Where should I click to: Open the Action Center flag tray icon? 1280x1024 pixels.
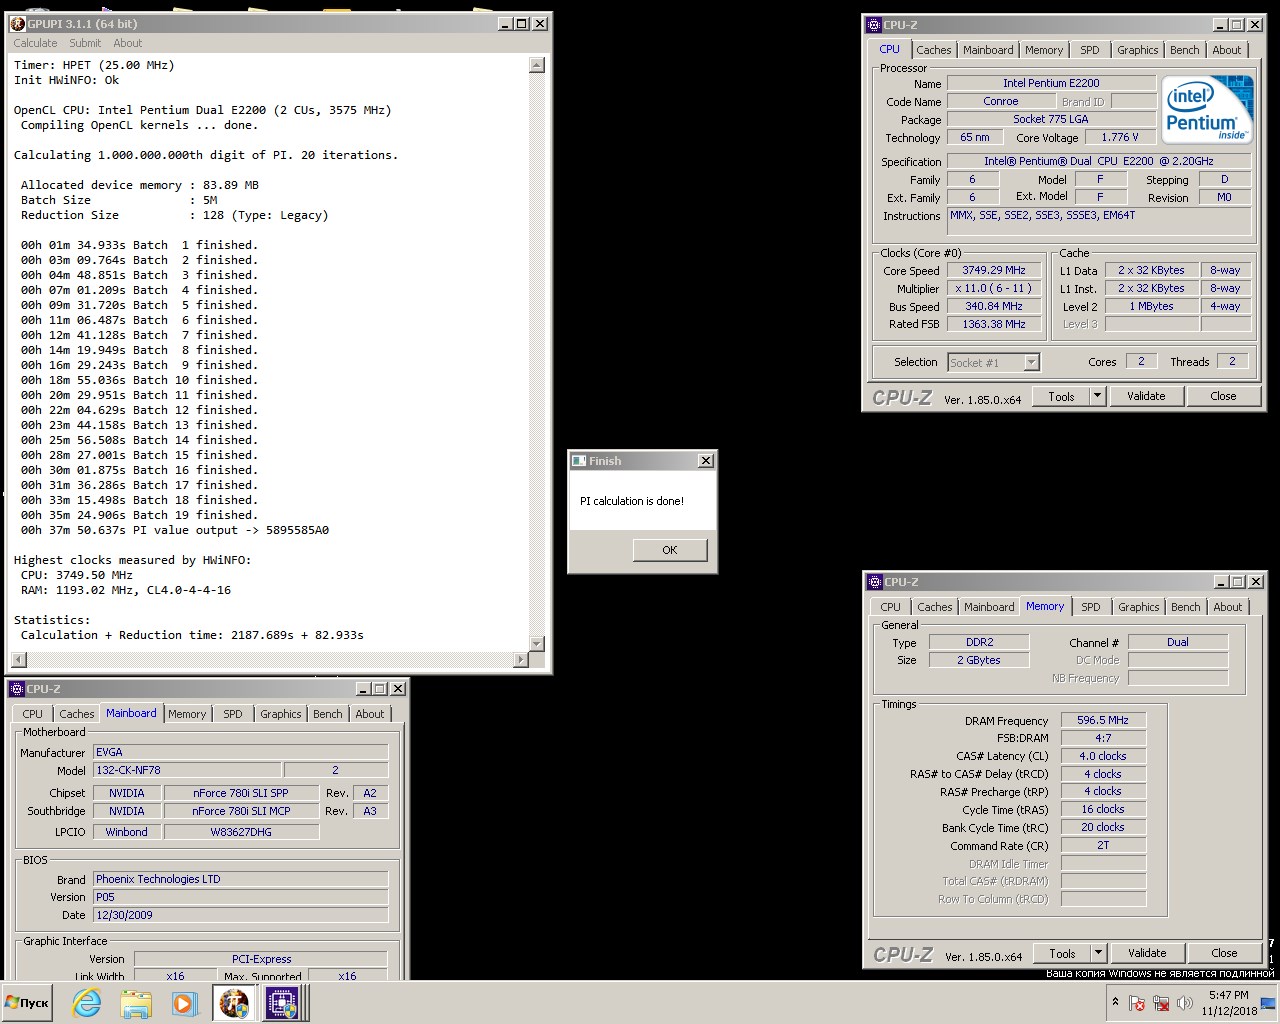click(1137, 1003)
